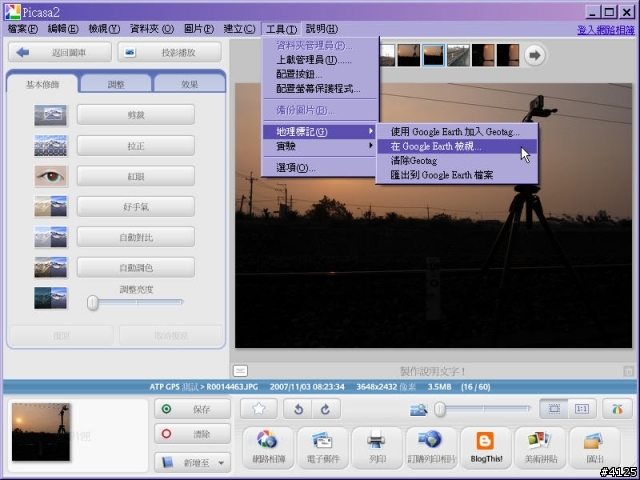Choose 使用 Google Earth 加入 Geotag

[x=457, y=132]
